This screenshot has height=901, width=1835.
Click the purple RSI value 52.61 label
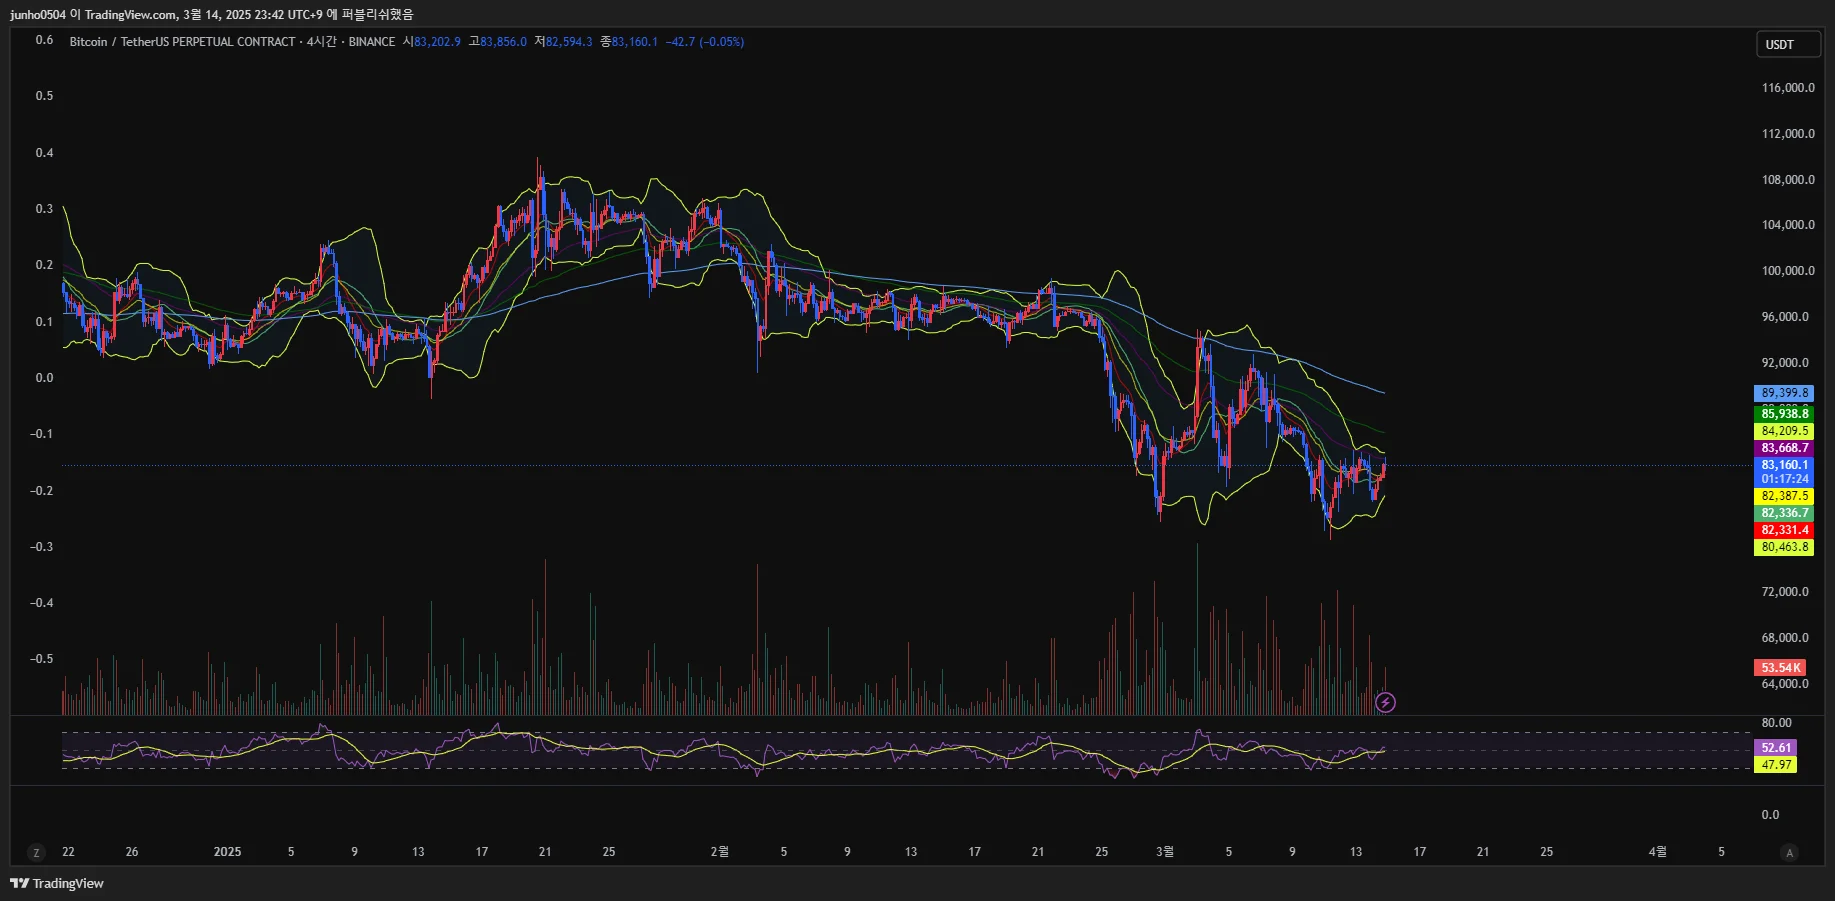click(1776, 748)
